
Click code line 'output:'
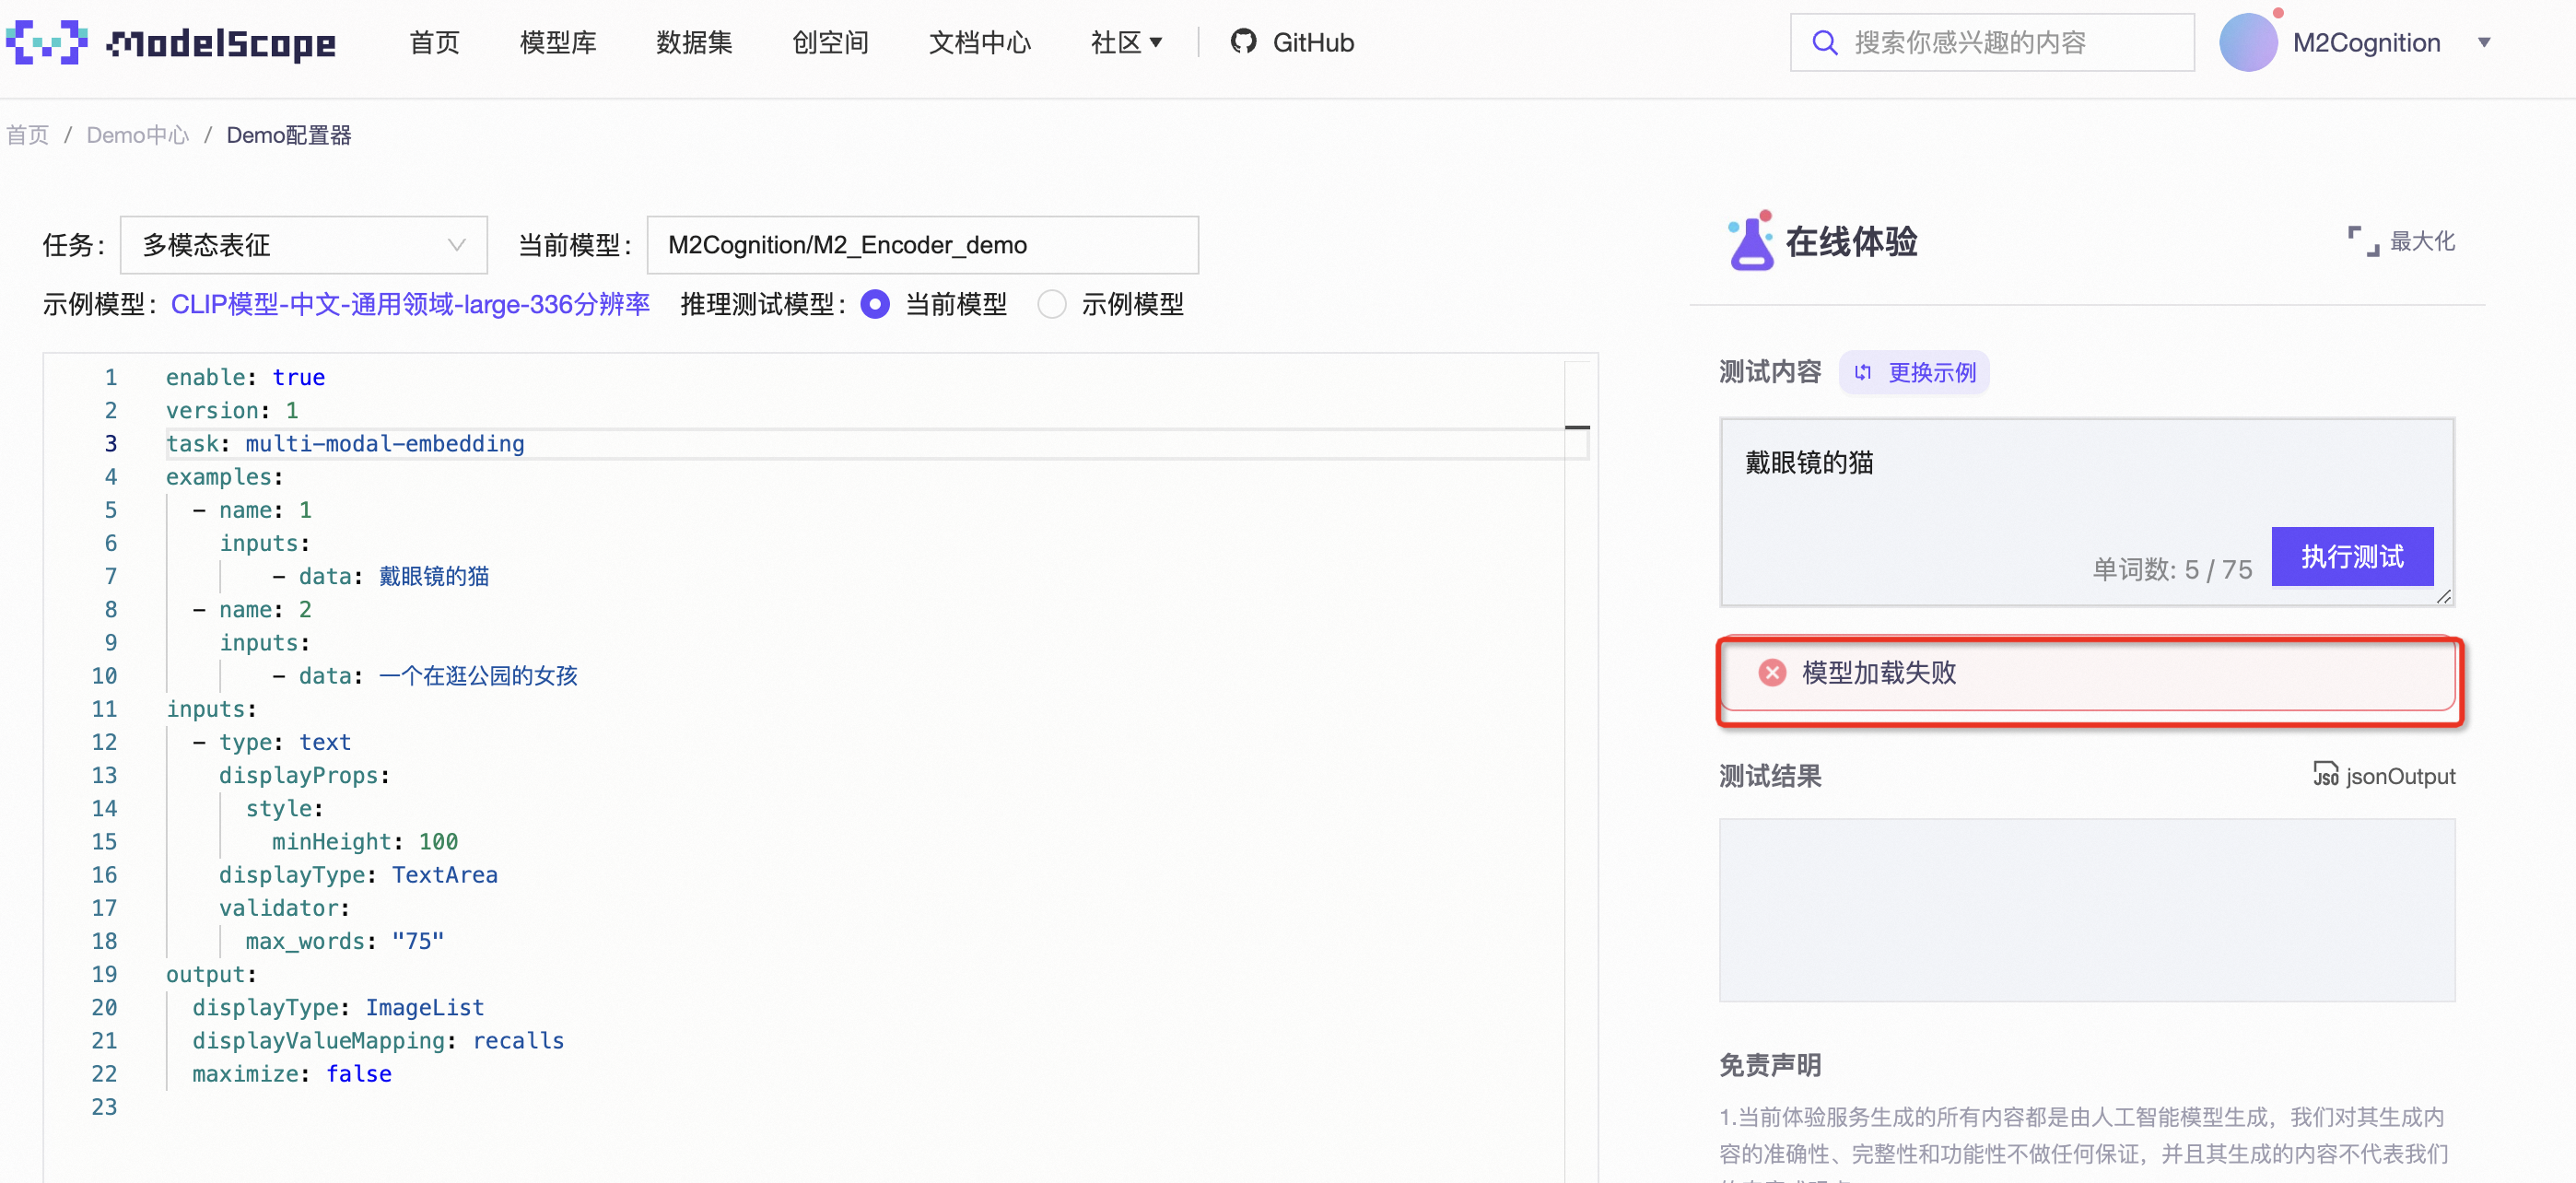[x=211, y=974]
